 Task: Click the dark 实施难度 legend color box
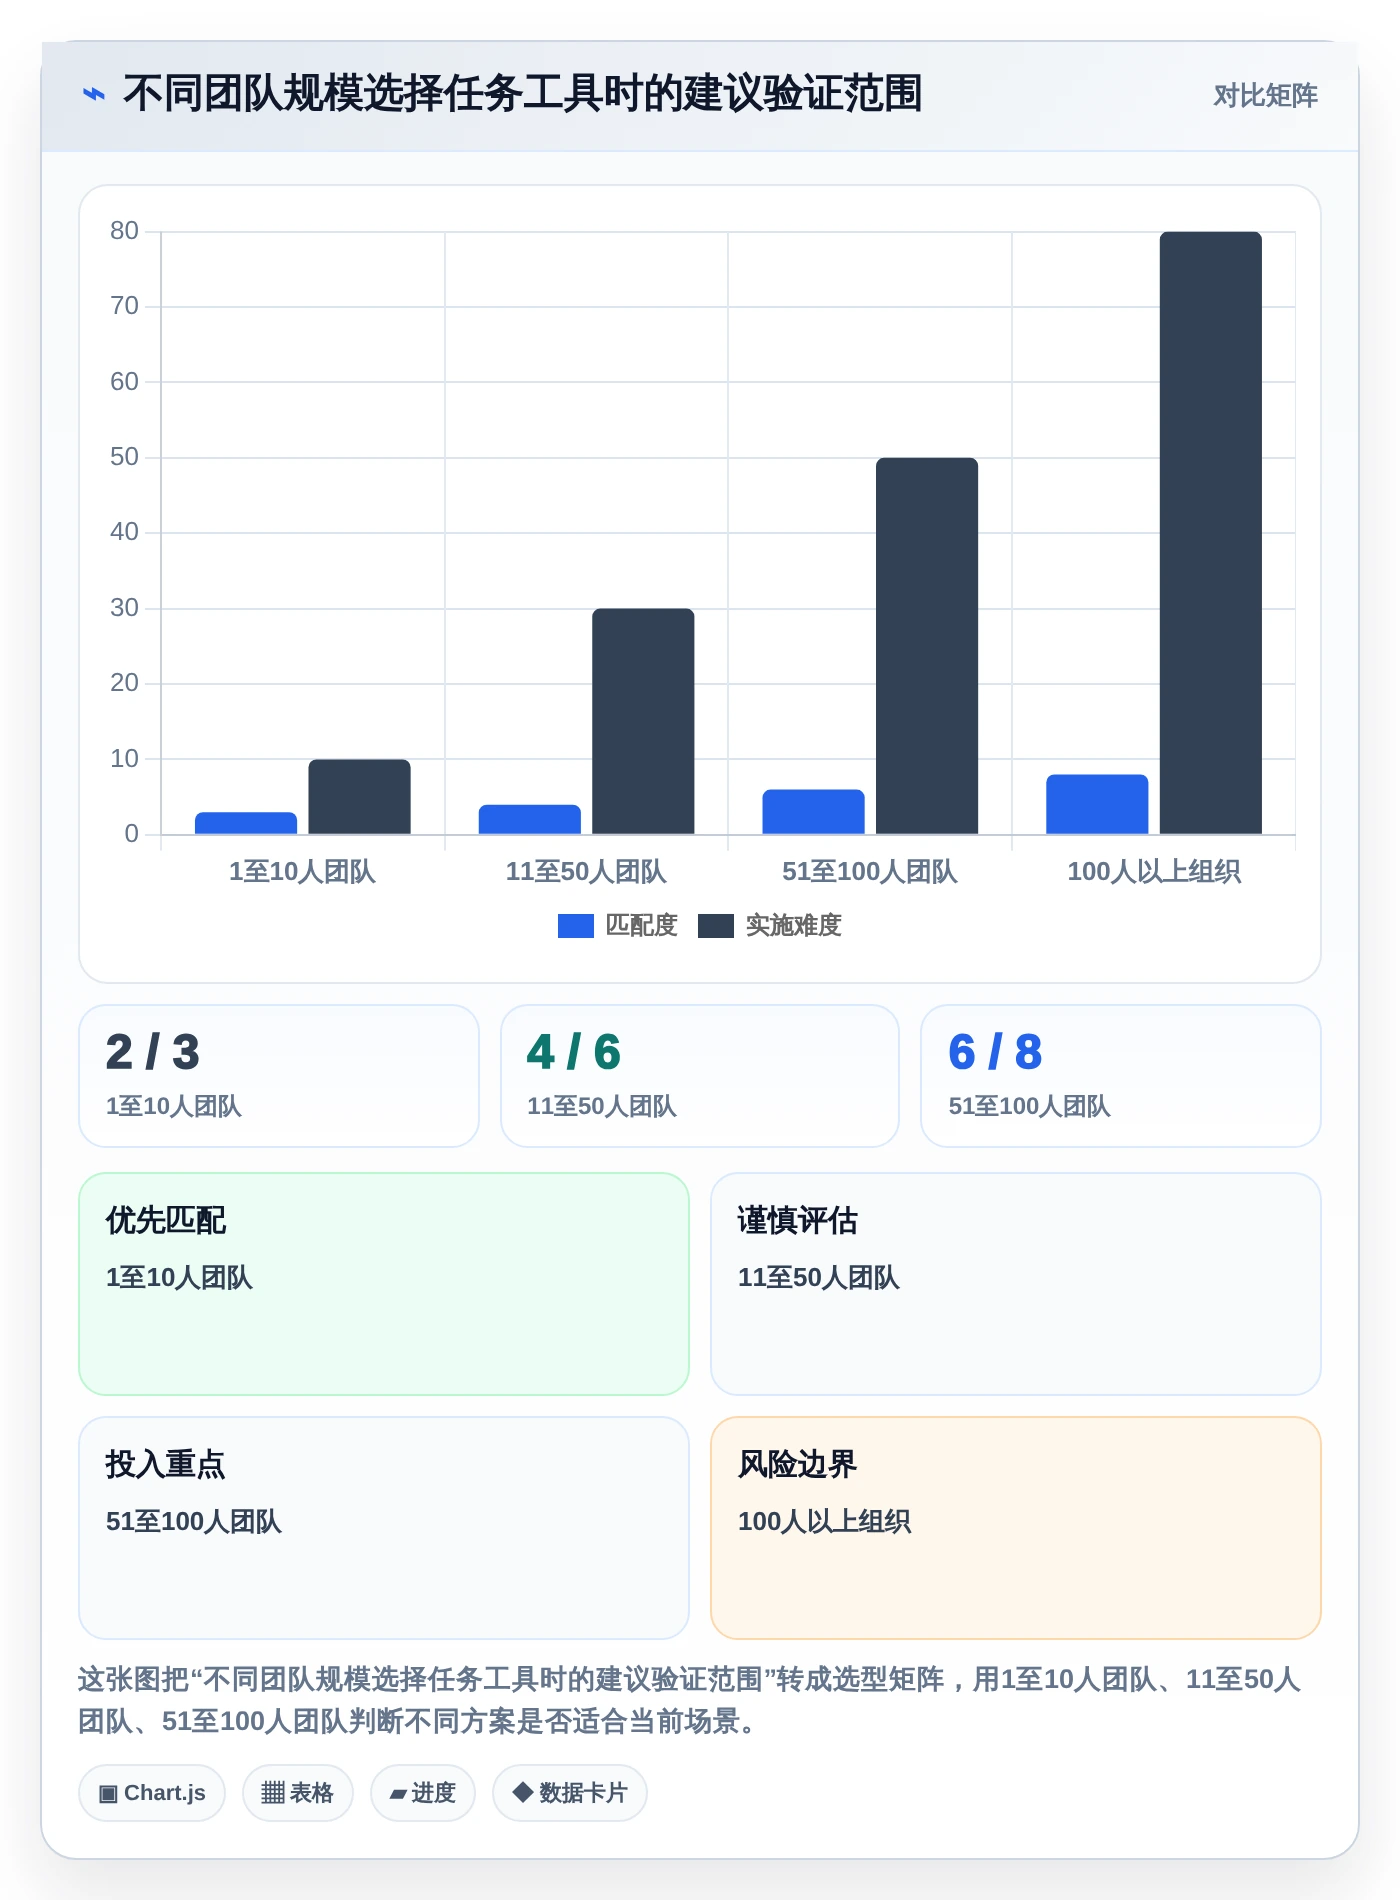(x=716, y=926)
